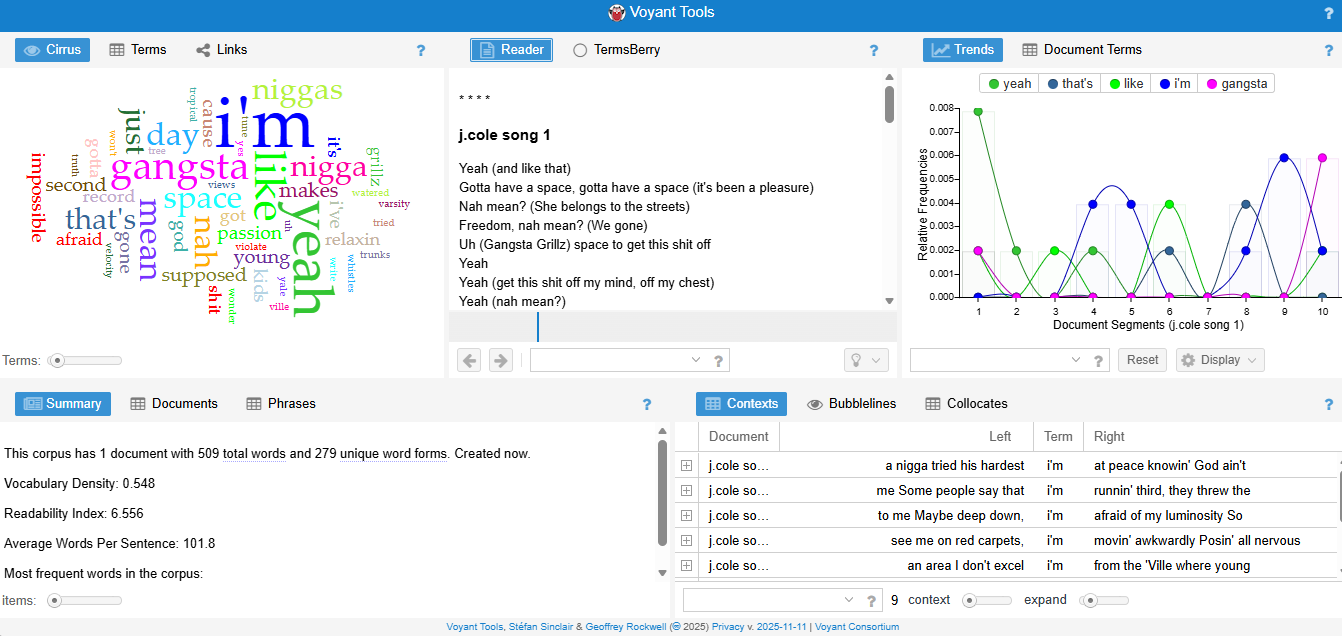
Task: Click help icon in top-right blue header
Action: coord(1328,13)
